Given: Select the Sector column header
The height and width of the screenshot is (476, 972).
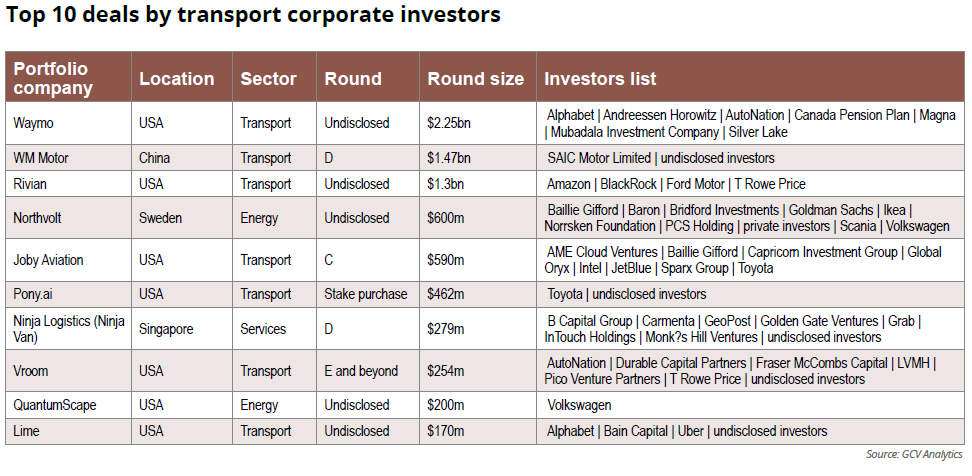Looking at the screenshot, I should [x=268, y=78].
